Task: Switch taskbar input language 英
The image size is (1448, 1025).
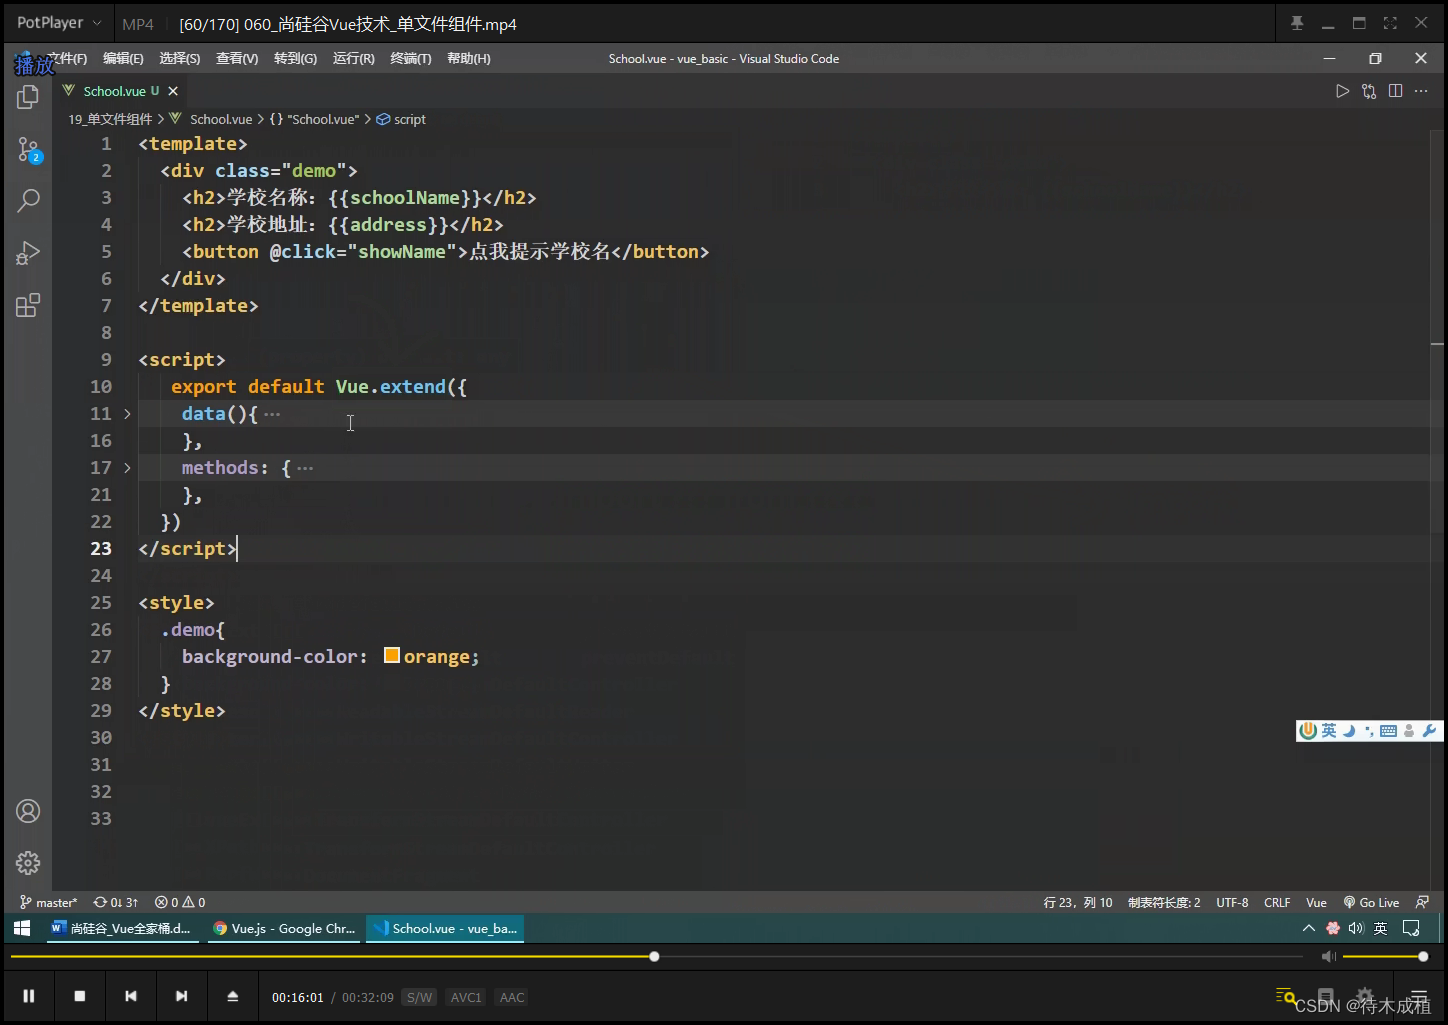Action: (1380, 928)
